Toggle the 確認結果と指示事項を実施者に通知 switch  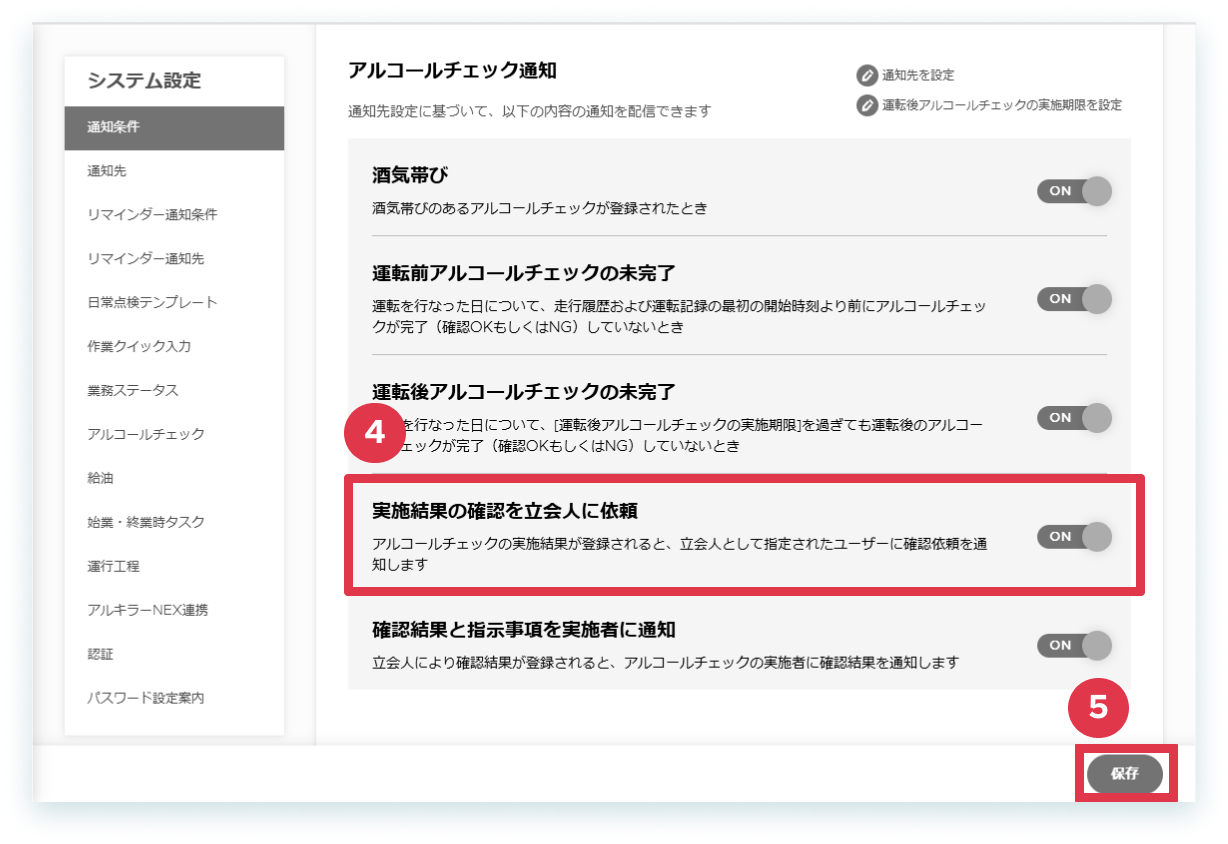(1074, 646)
